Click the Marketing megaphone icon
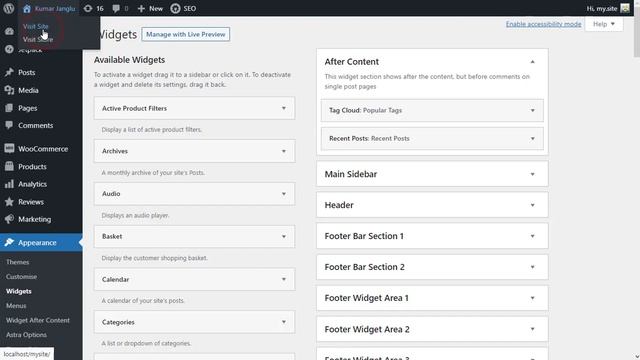640x360 pixels. (x=9, y=219)
